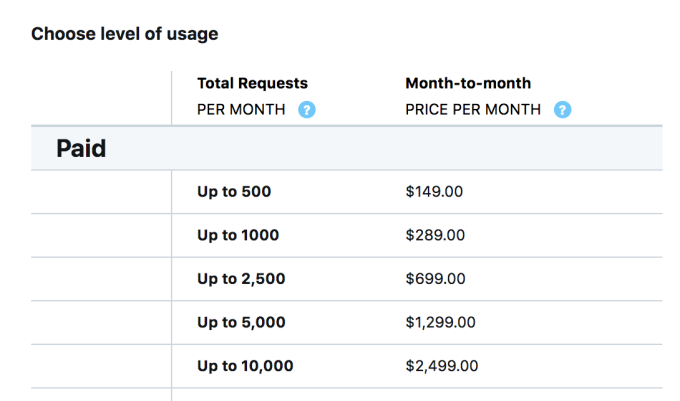The height and width of the screenshot is (401, 680).
Task: Click the empty cell left of Up to 10,000
Action: tap(100, 366)
